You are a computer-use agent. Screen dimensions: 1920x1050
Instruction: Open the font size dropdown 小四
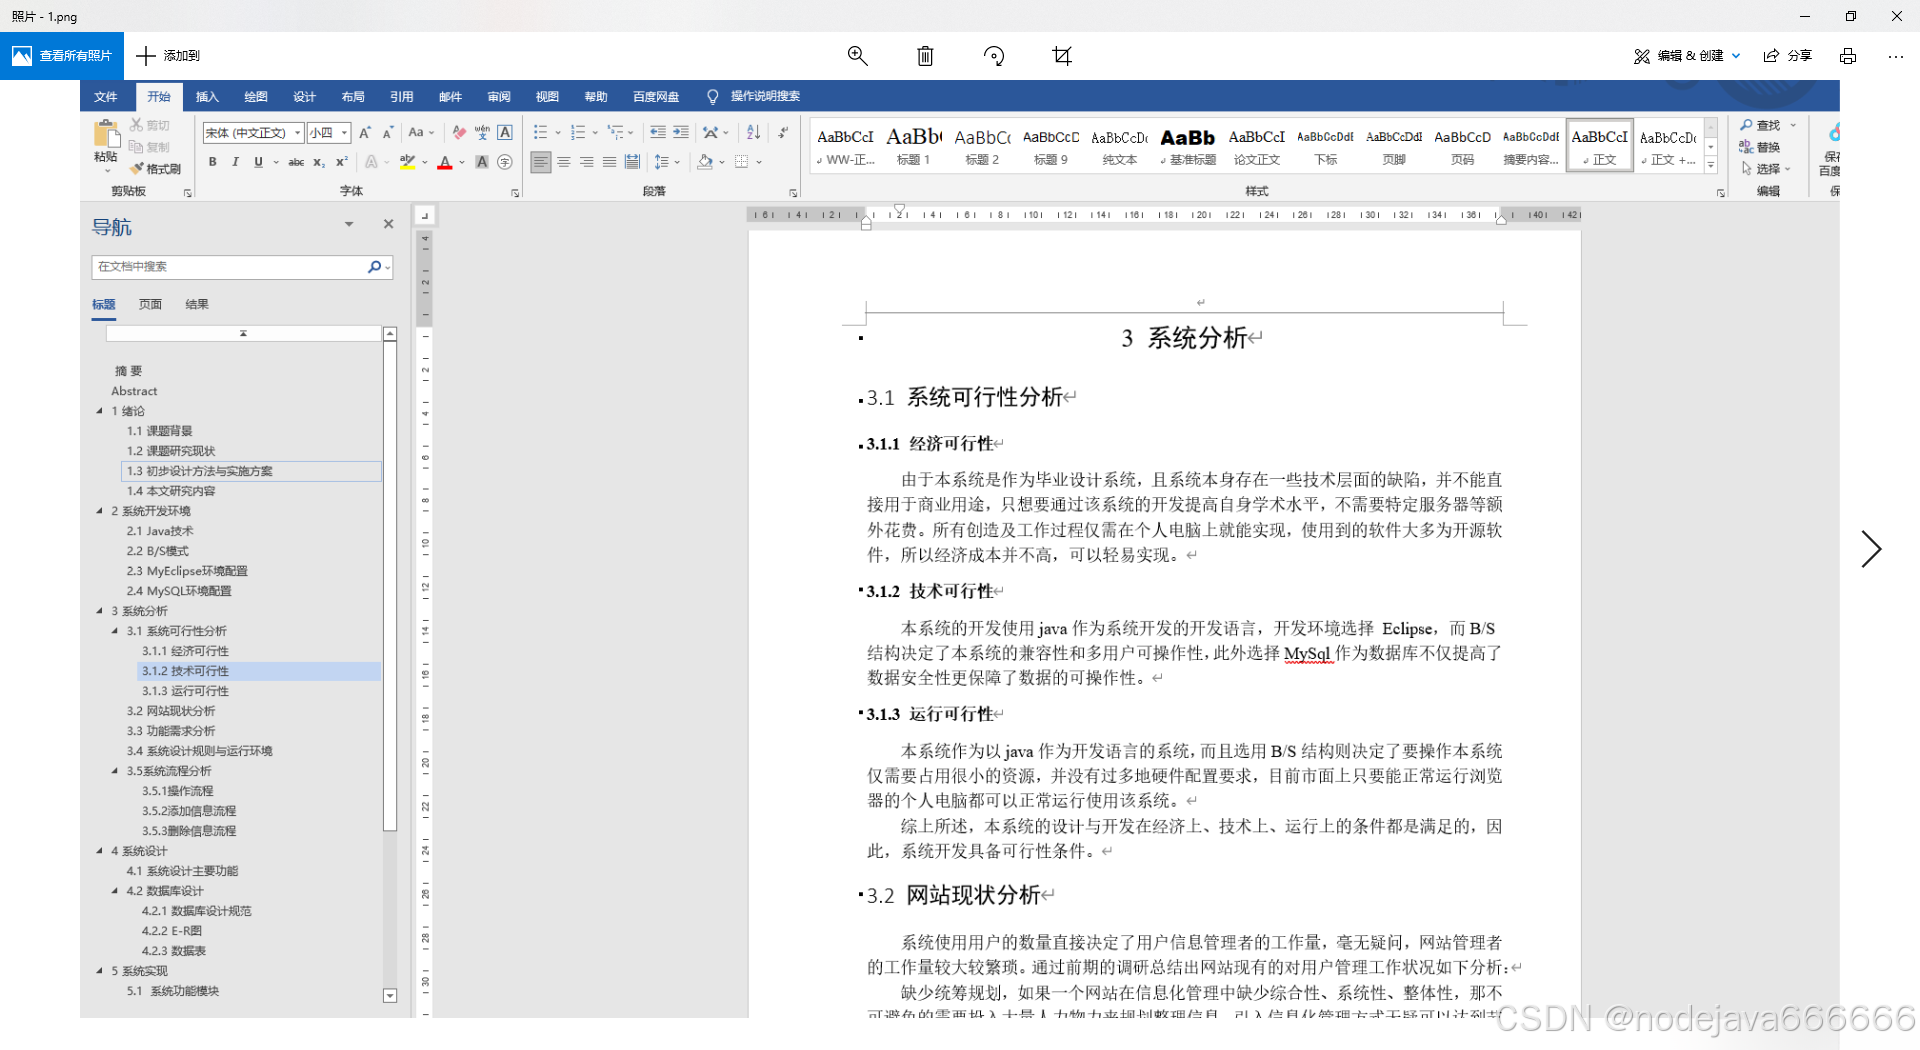click(344, 133)
